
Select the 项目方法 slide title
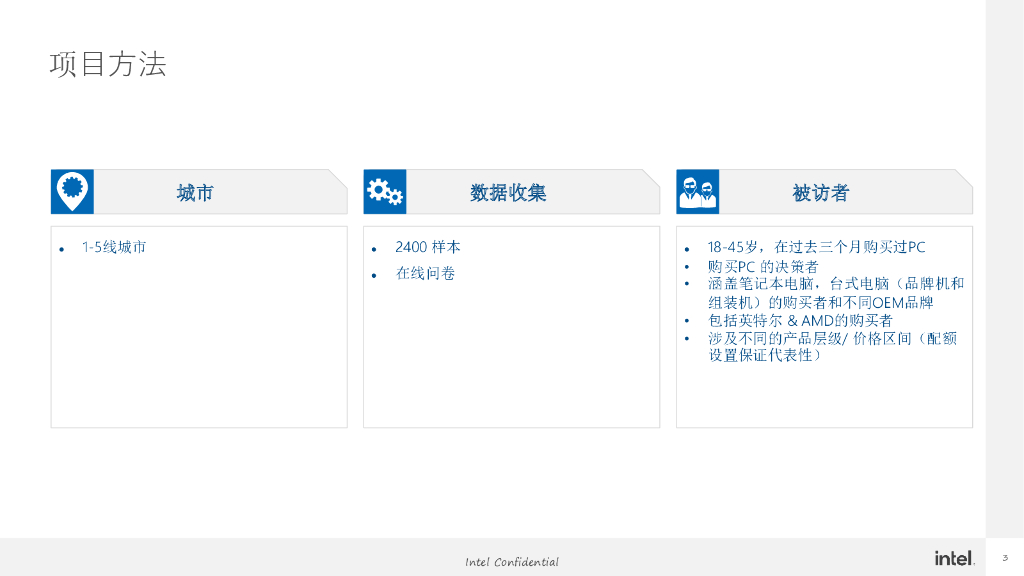tap(108, 65)
